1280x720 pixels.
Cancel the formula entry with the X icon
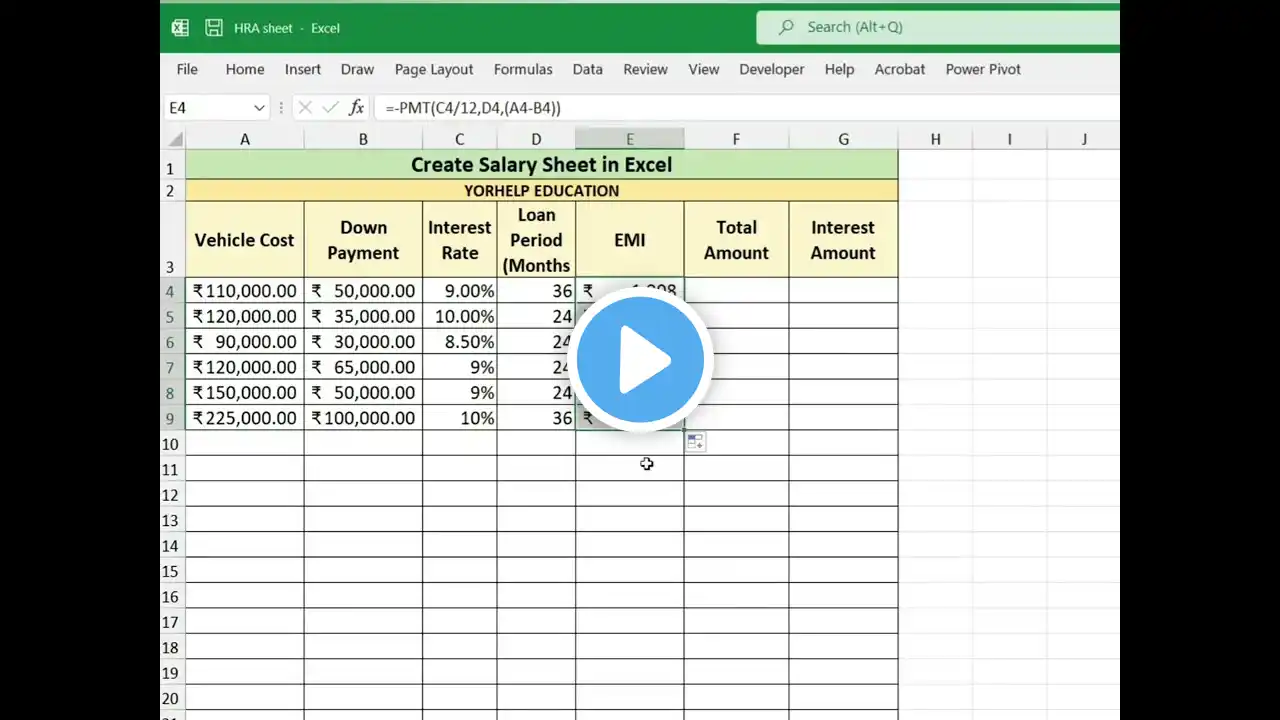tap(305, 108)
